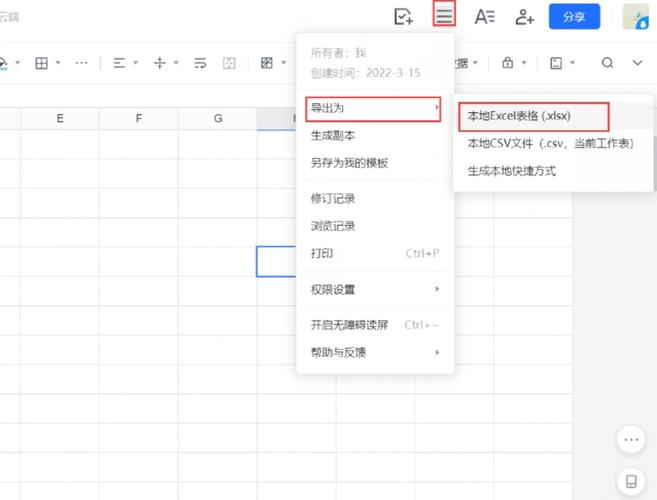Click the search magnifier icon

[x=608, y=63]
